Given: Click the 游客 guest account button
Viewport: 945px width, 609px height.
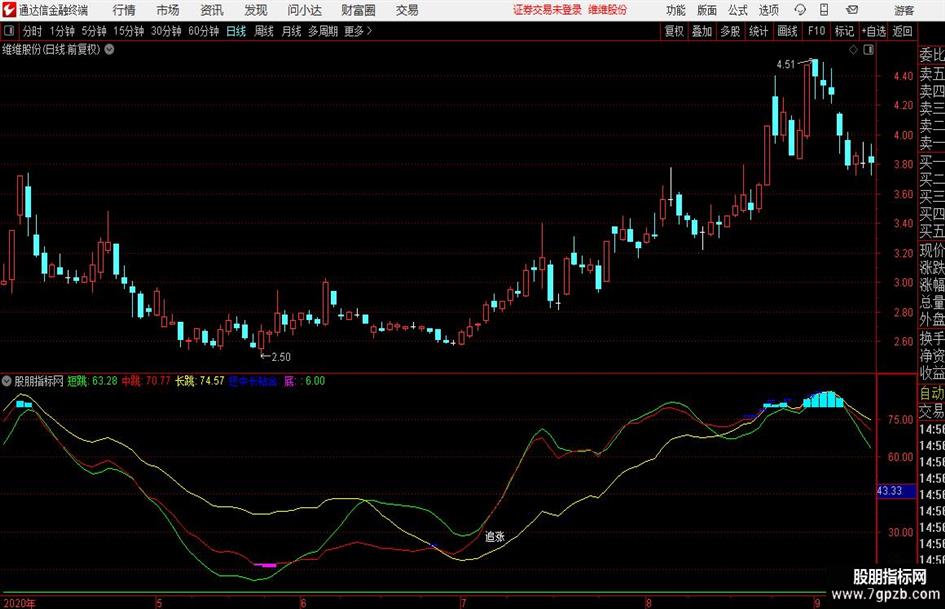Looking at the screenshot, I should pyautogui.click(x=904, y=10).
